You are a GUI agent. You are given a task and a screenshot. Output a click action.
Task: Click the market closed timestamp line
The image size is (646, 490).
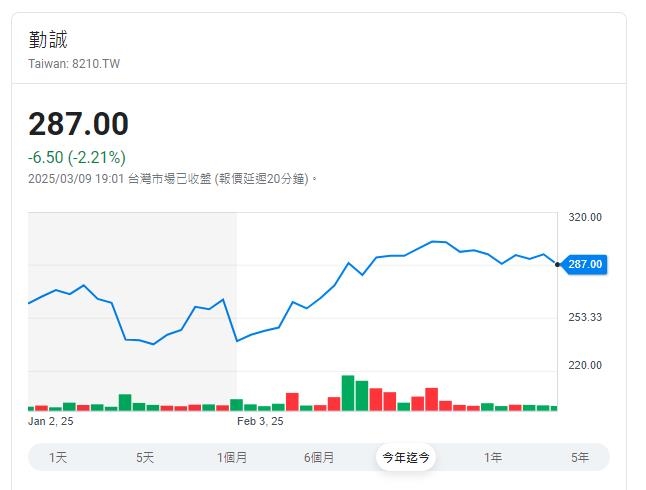click(172, 178)
